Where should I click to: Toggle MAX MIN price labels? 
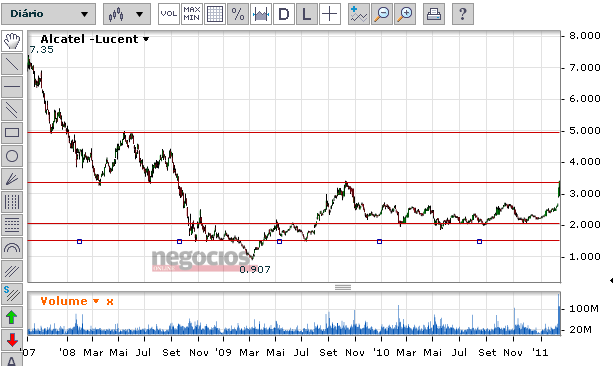(192, 14)
